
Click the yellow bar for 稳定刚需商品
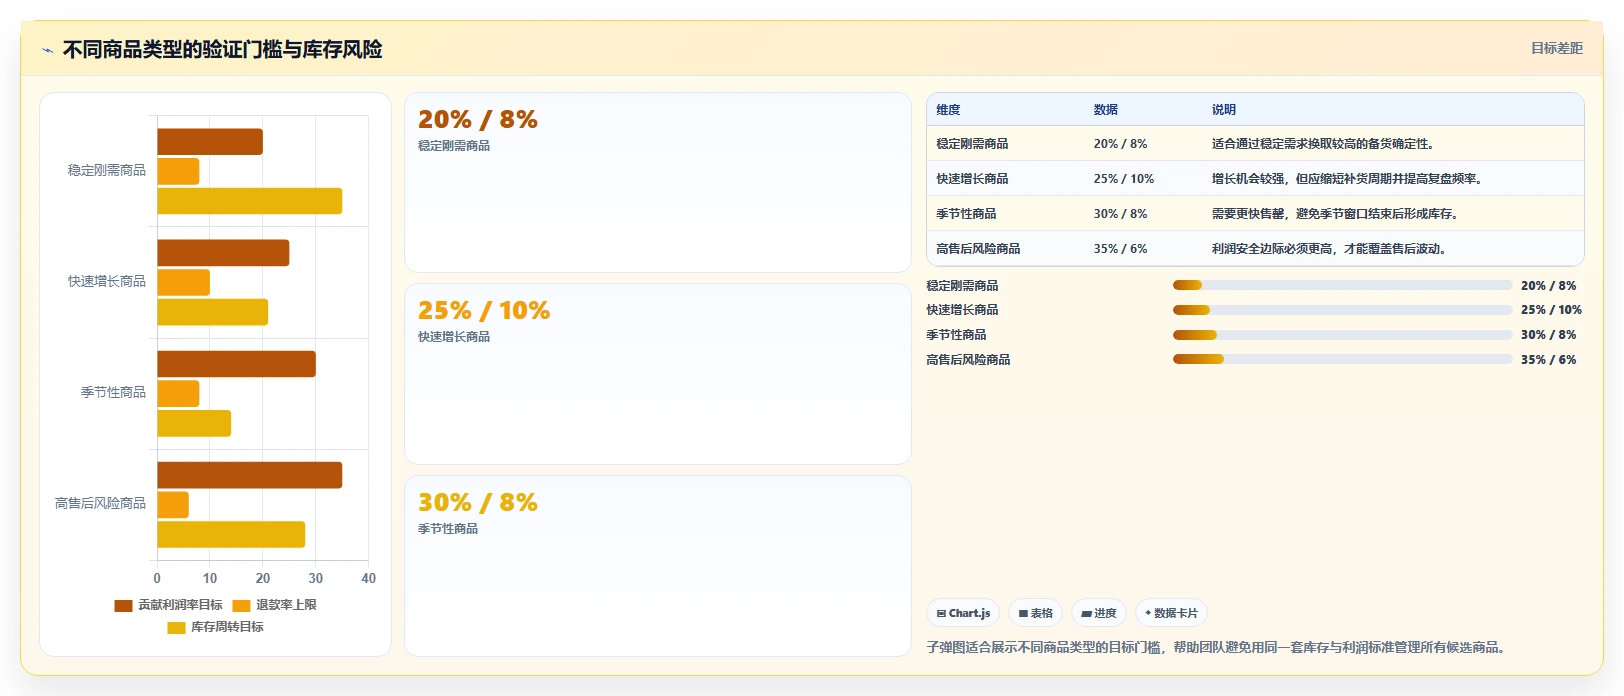(x=249, y=201)
